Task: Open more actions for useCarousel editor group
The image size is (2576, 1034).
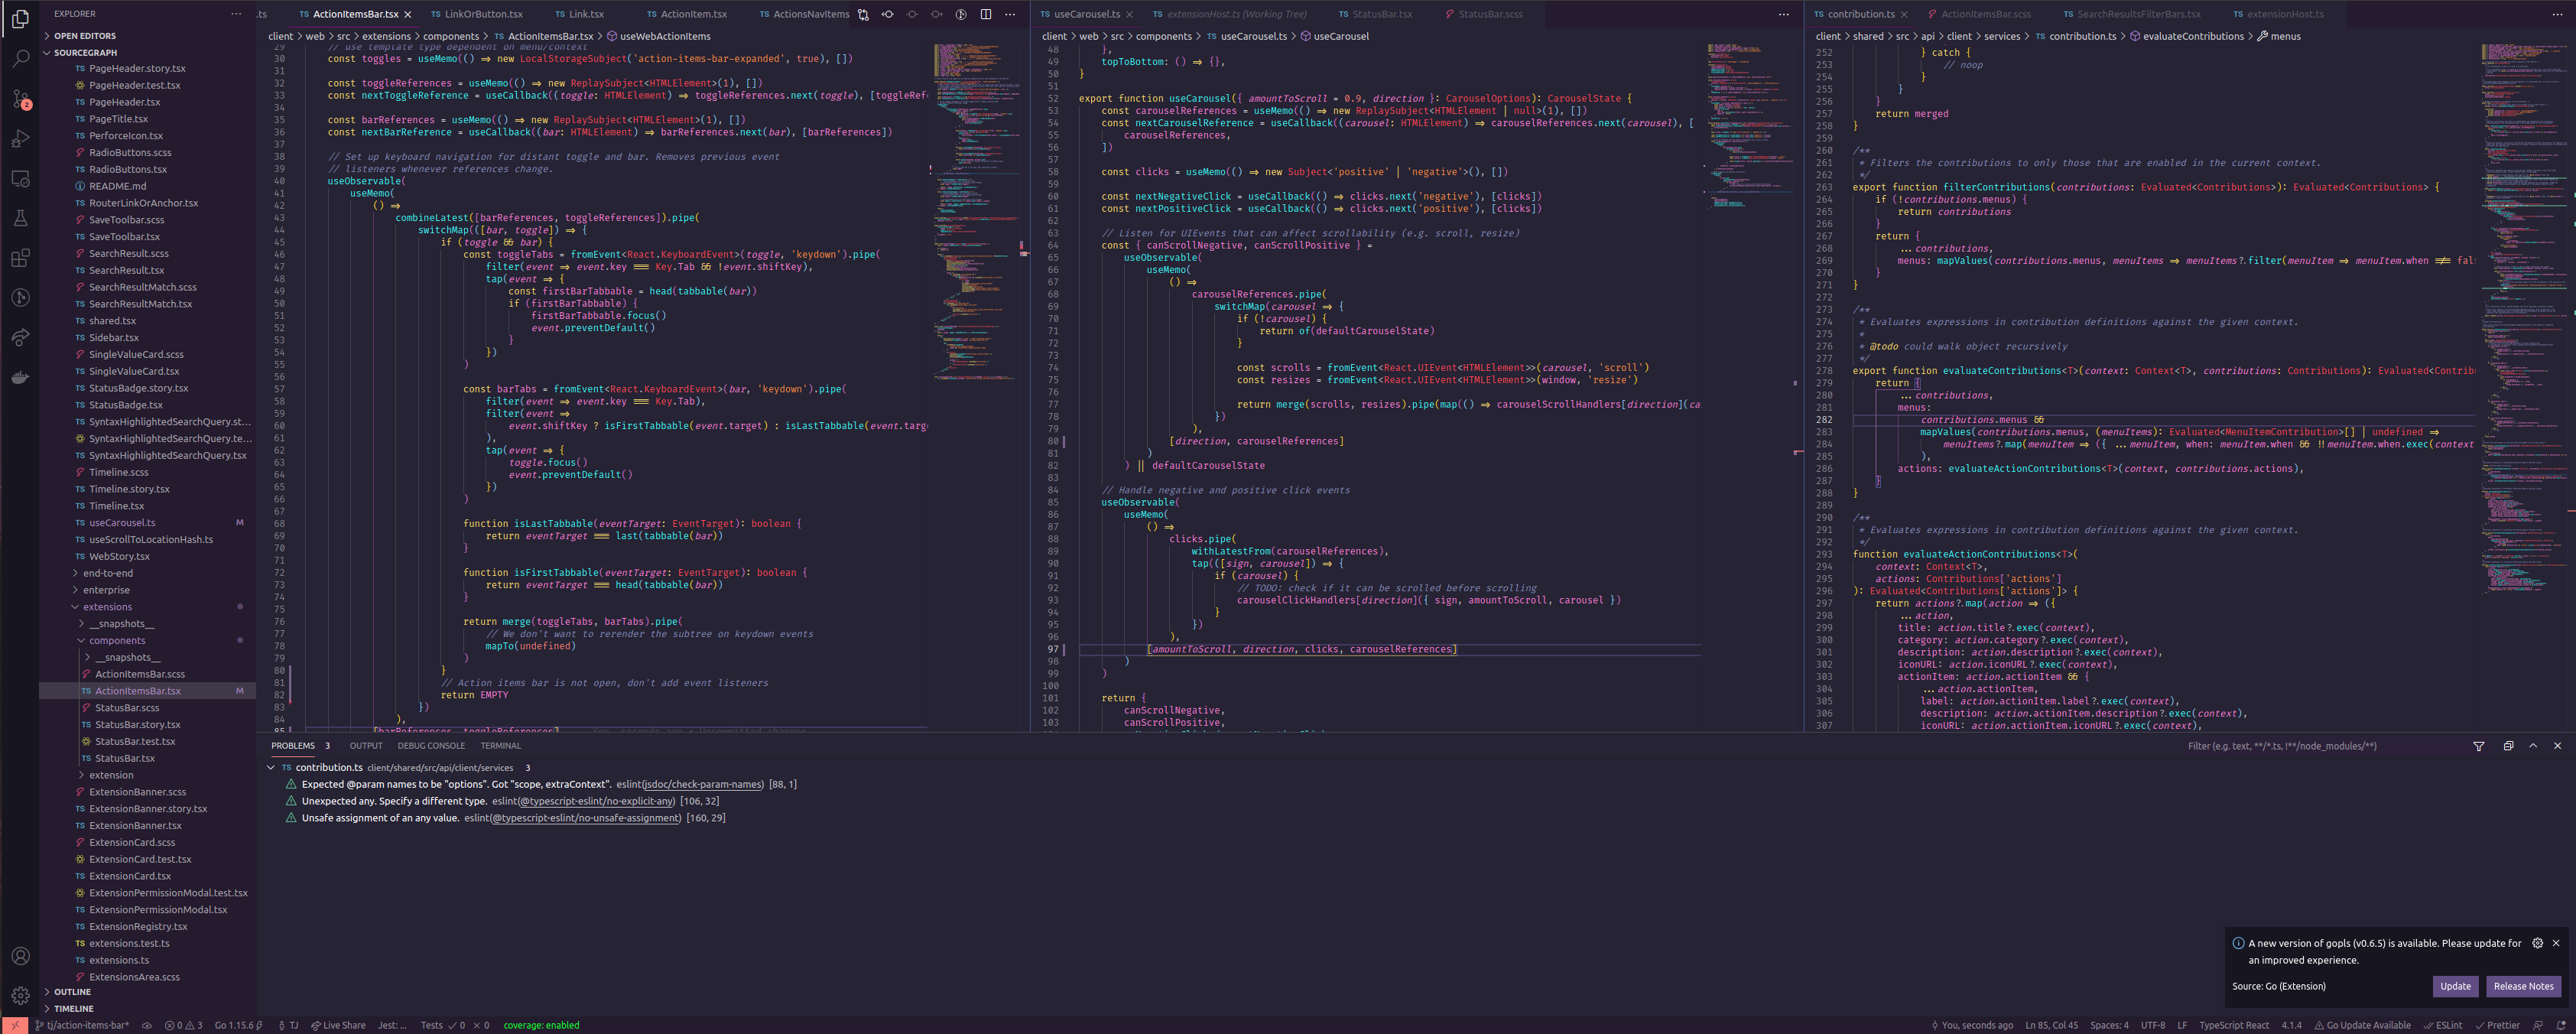Action: tap(1784, 14)
